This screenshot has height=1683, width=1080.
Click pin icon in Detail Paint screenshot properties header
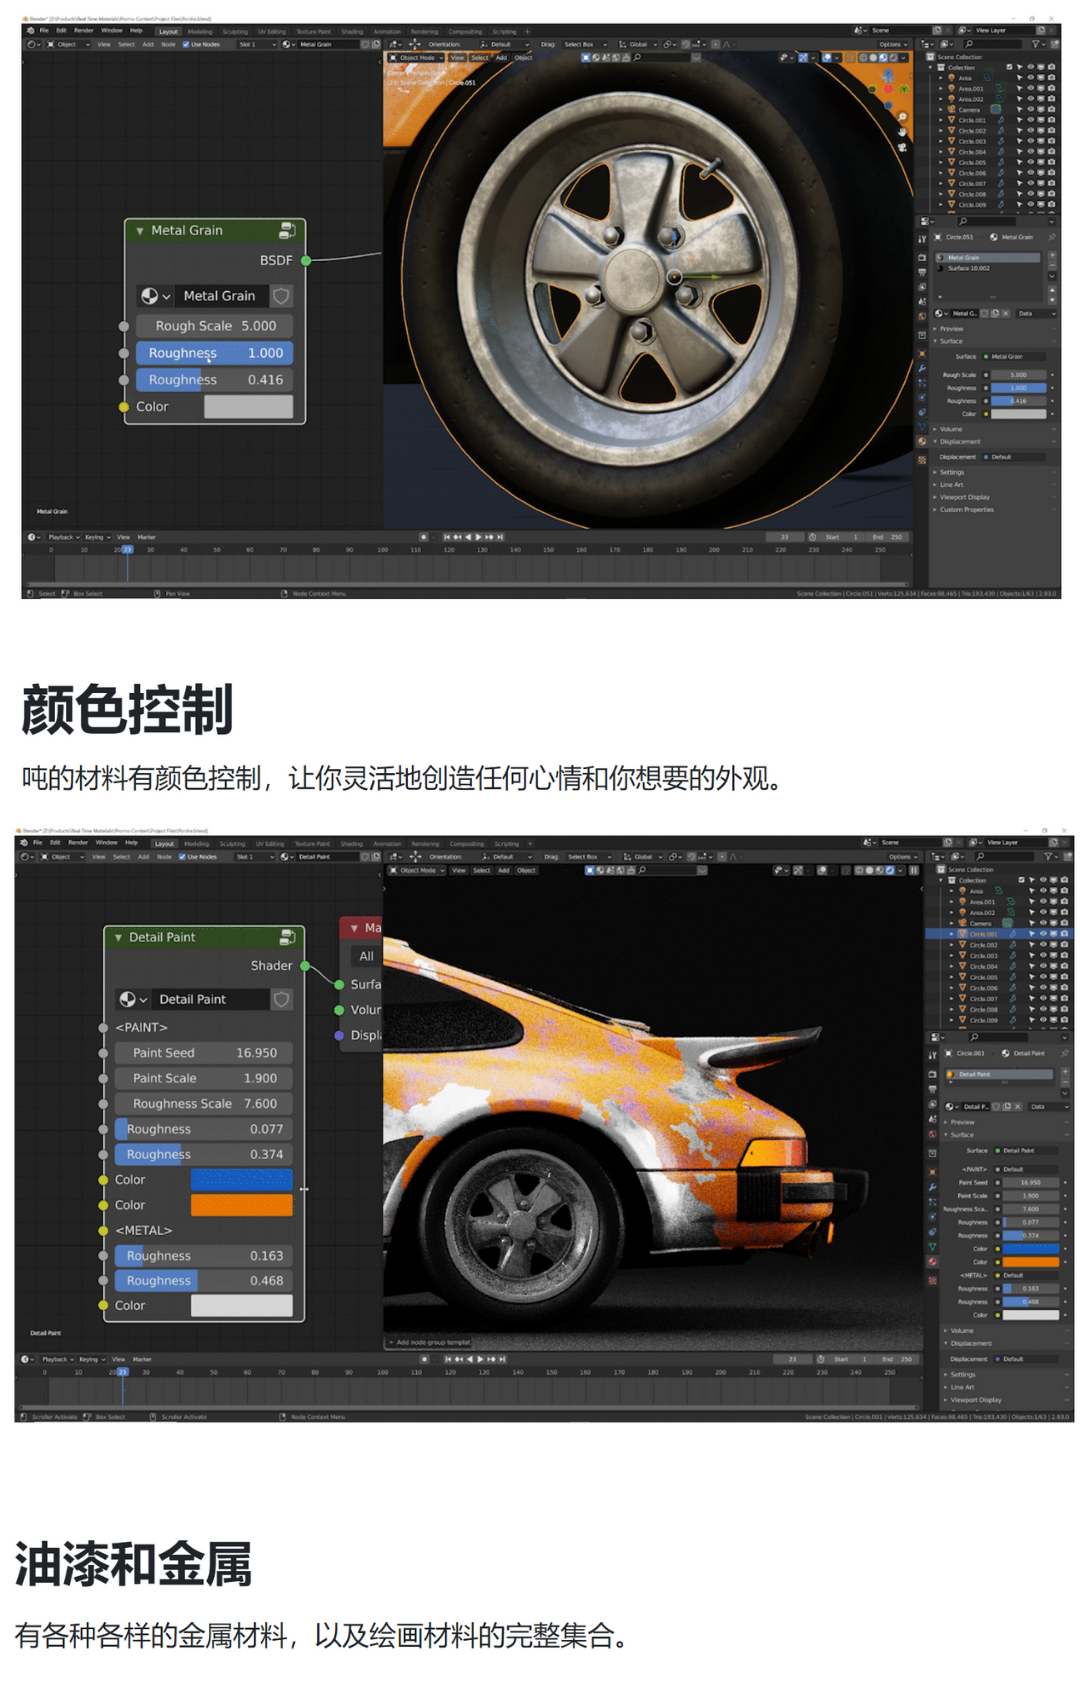pyautogui.click(x=1065, y=1053)
